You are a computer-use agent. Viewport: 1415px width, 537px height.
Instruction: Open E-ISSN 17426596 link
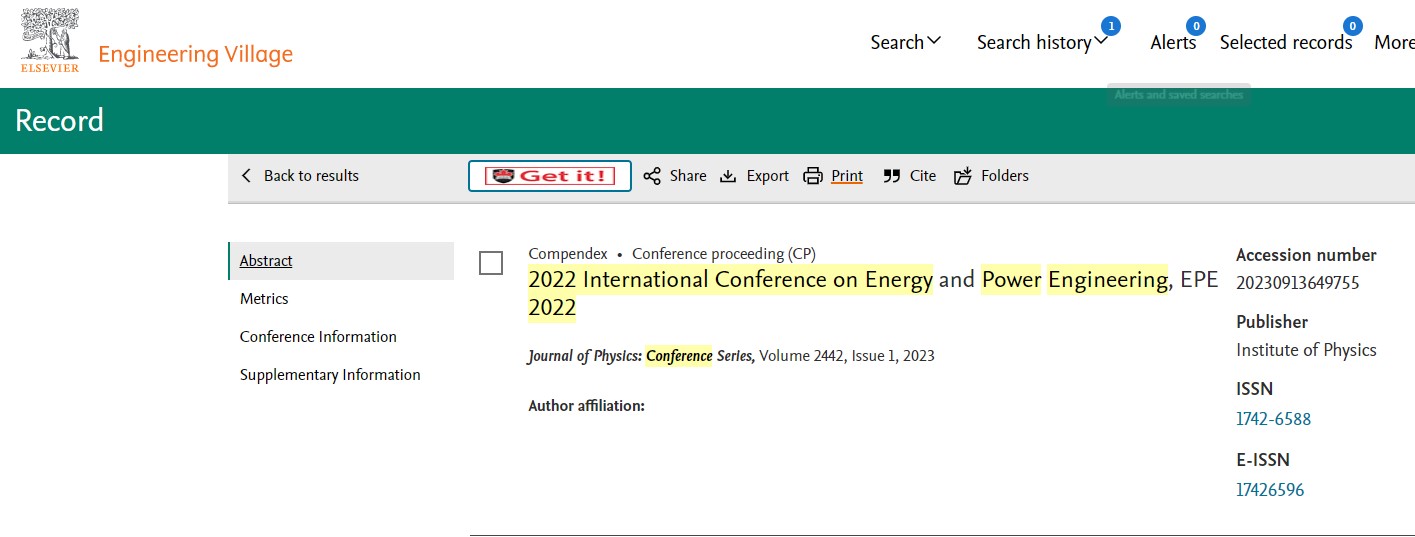[1270, 490]
